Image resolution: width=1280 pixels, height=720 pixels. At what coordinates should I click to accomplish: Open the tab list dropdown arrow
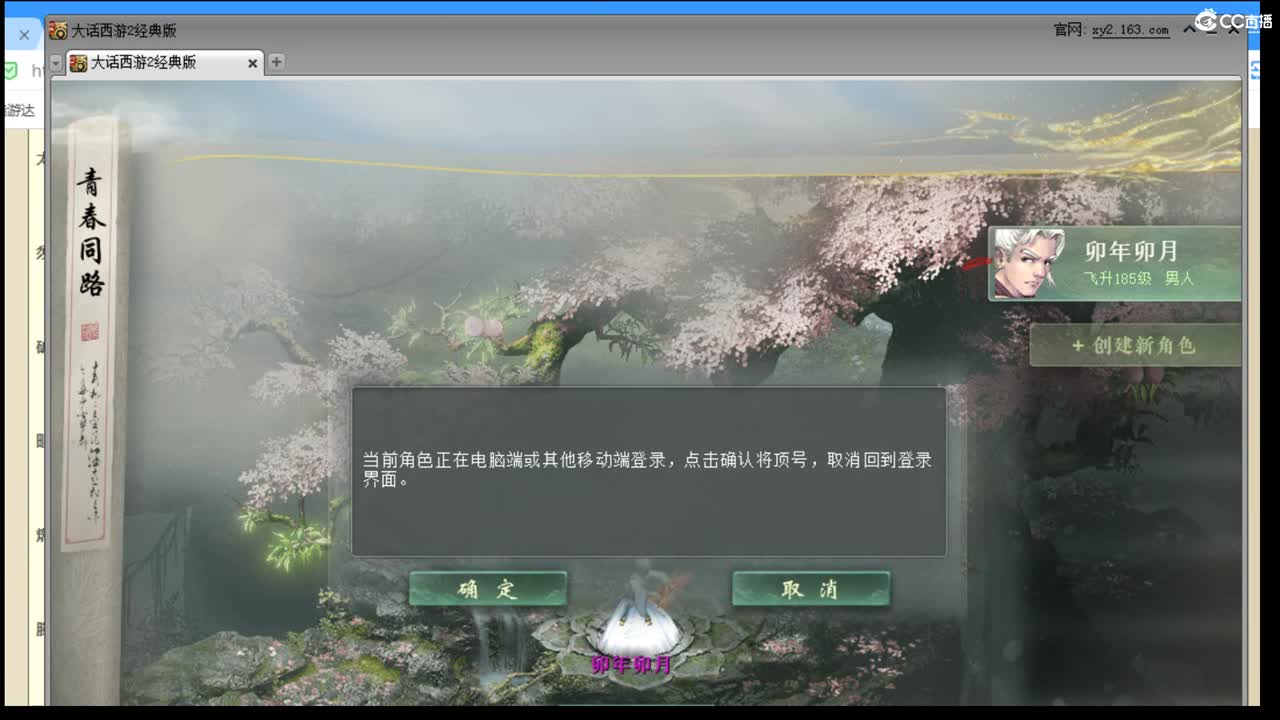point(56,63)
